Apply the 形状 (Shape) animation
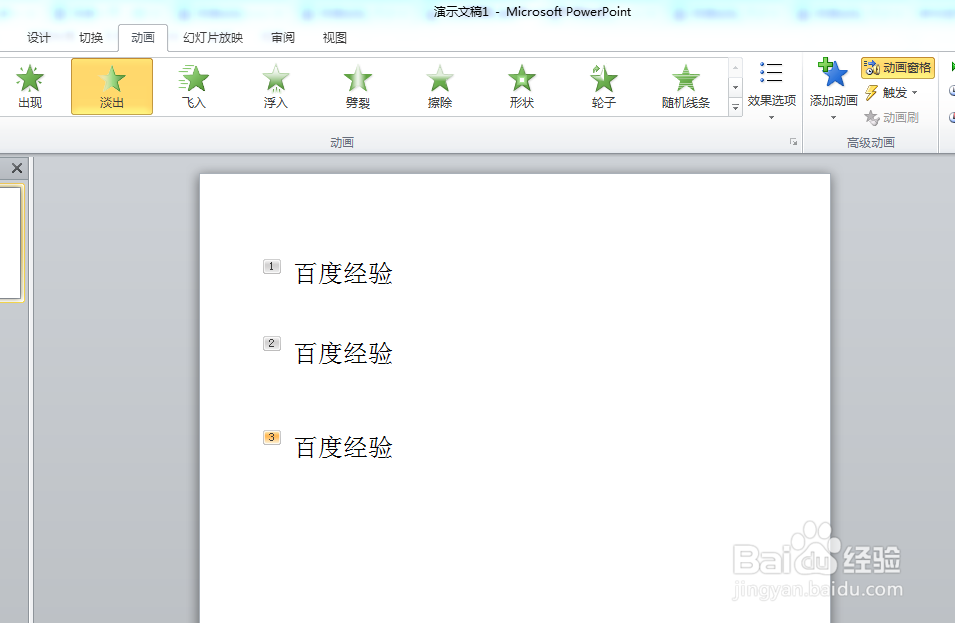 click(521, 85)
